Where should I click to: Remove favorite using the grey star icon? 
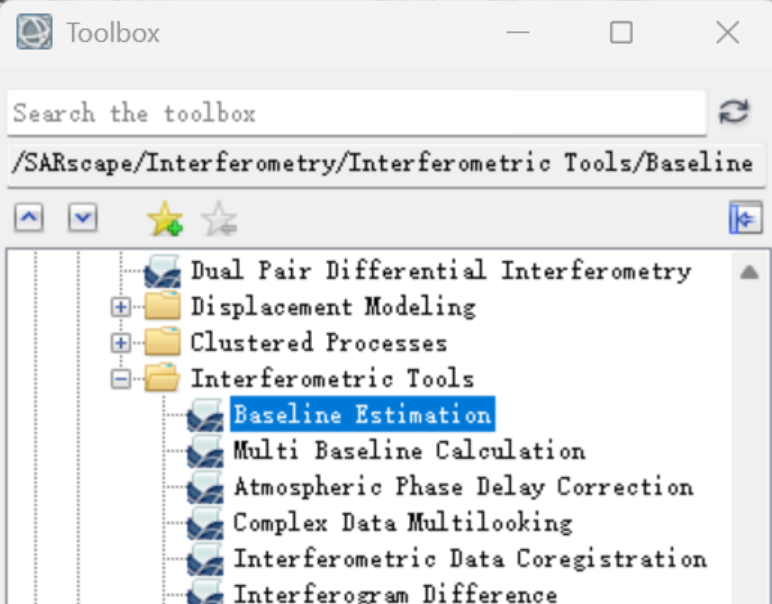pos(219,219)
